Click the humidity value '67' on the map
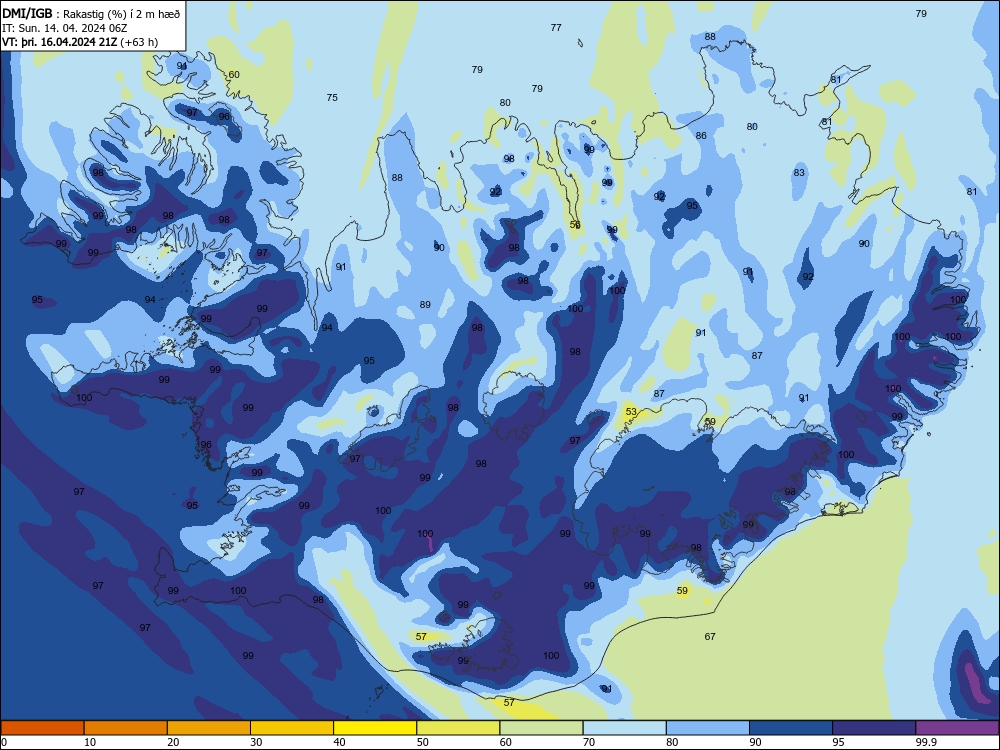The width and height of the screenshot is (1000, 750). pyautogui.click(x=710, y=636)
